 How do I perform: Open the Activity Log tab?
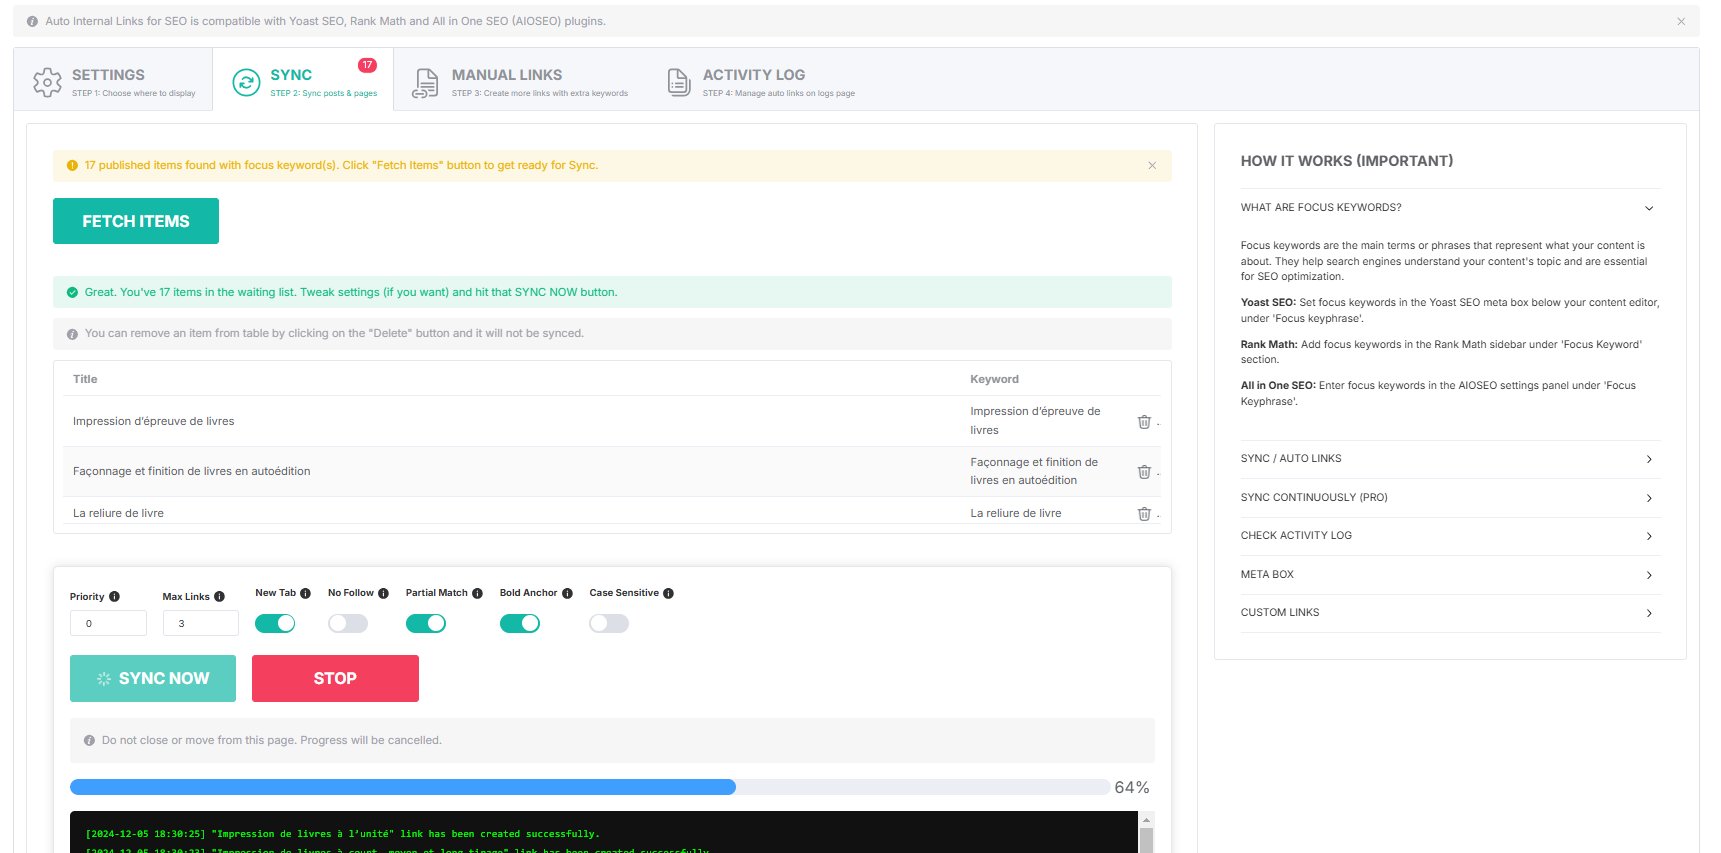tap(760, 82)
